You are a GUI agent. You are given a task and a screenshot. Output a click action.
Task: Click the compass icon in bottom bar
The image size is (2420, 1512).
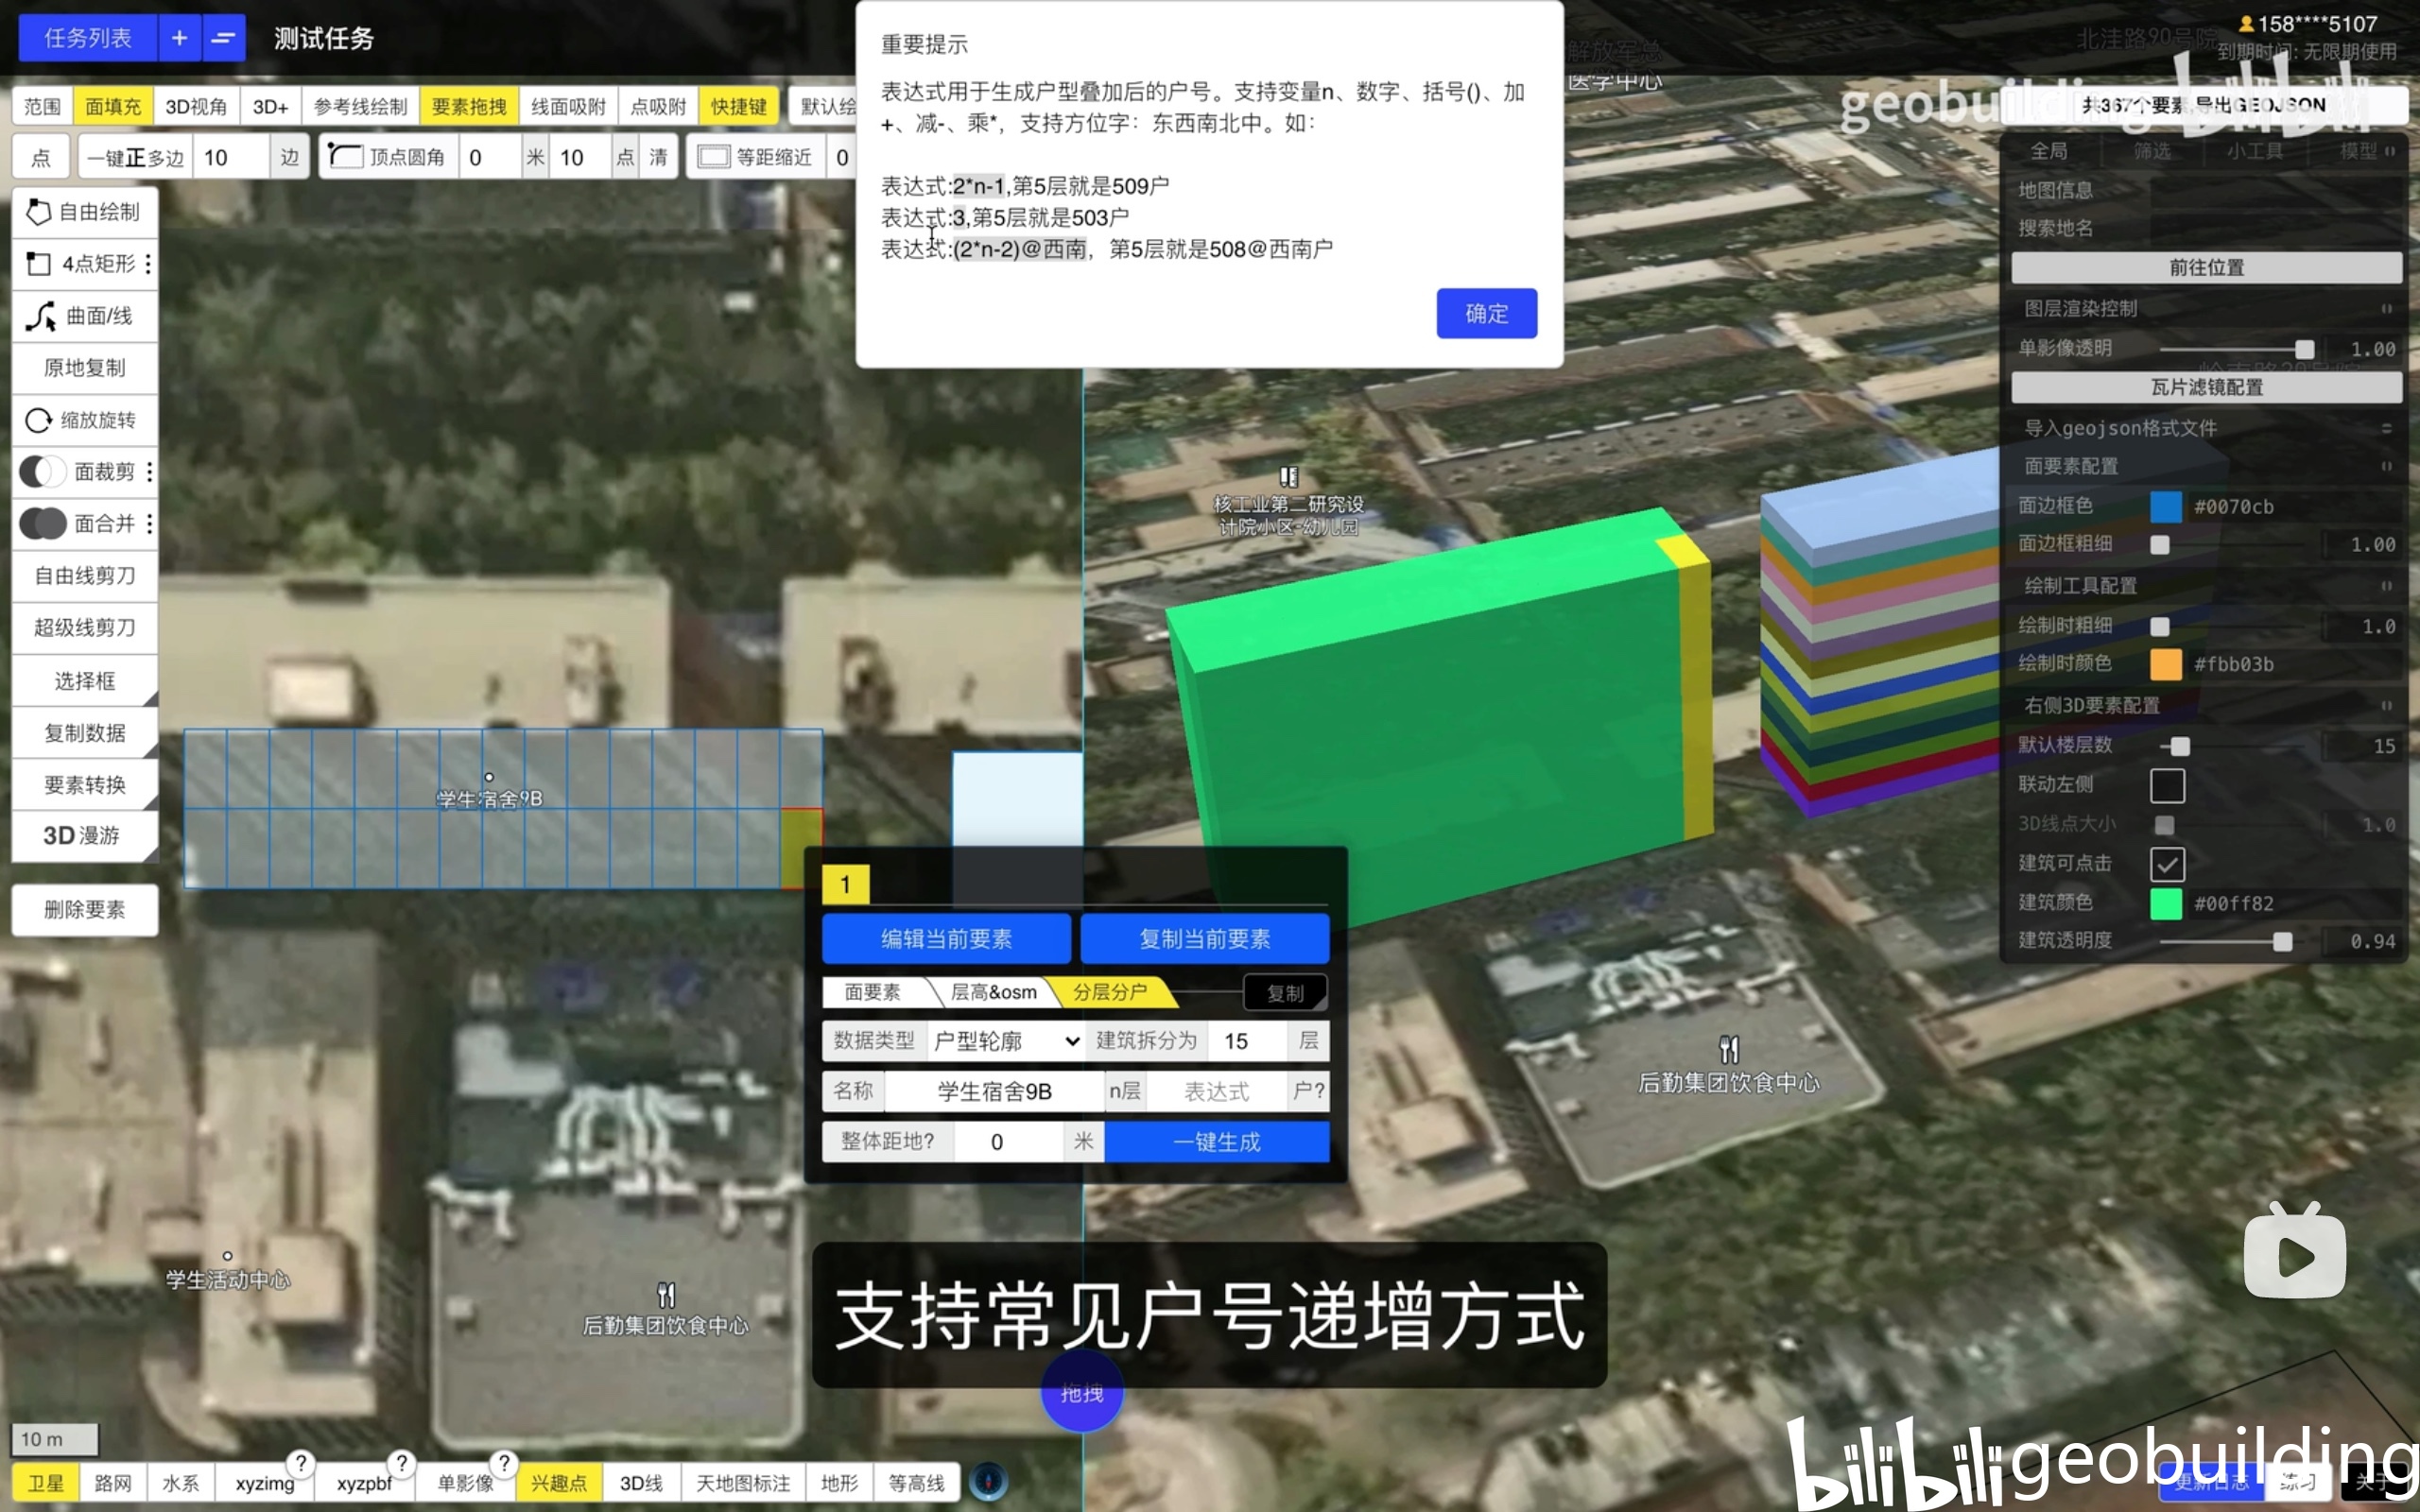click(988, 1481)
